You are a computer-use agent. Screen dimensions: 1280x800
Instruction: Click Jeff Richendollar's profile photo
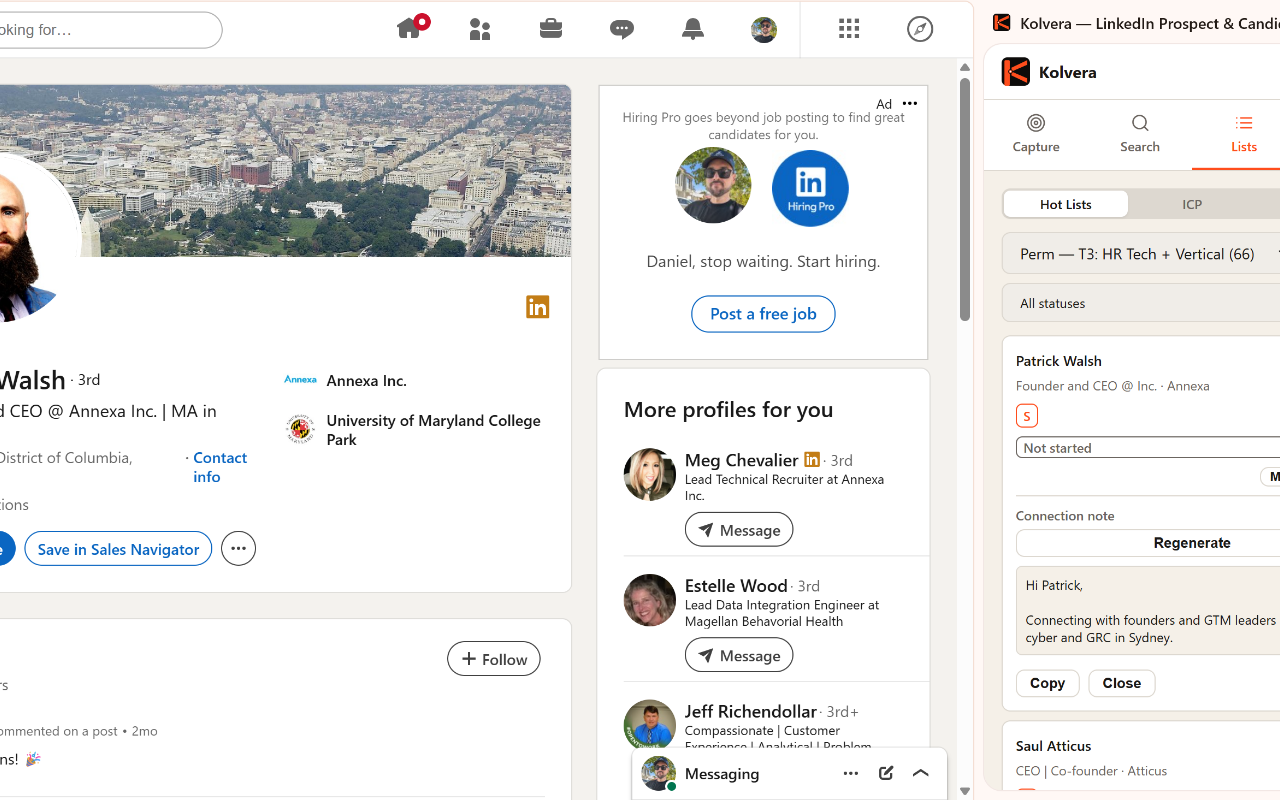pos(650,725)
